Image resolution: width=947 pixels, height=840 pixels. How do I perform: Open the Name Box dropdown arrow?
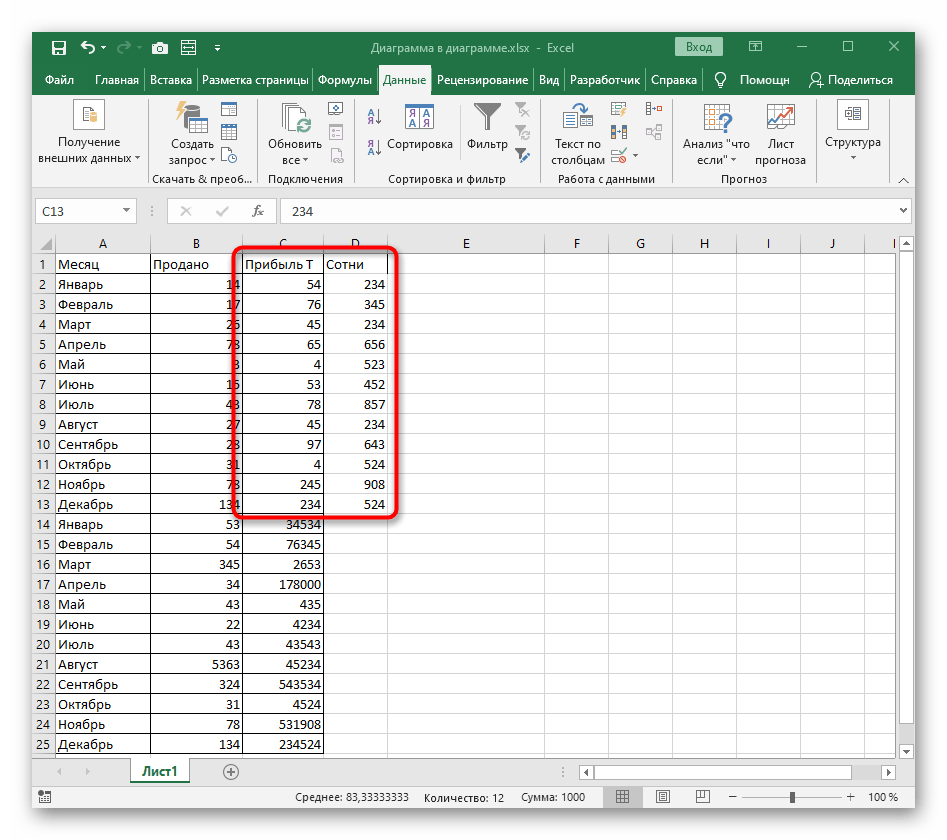click(126, 211)
